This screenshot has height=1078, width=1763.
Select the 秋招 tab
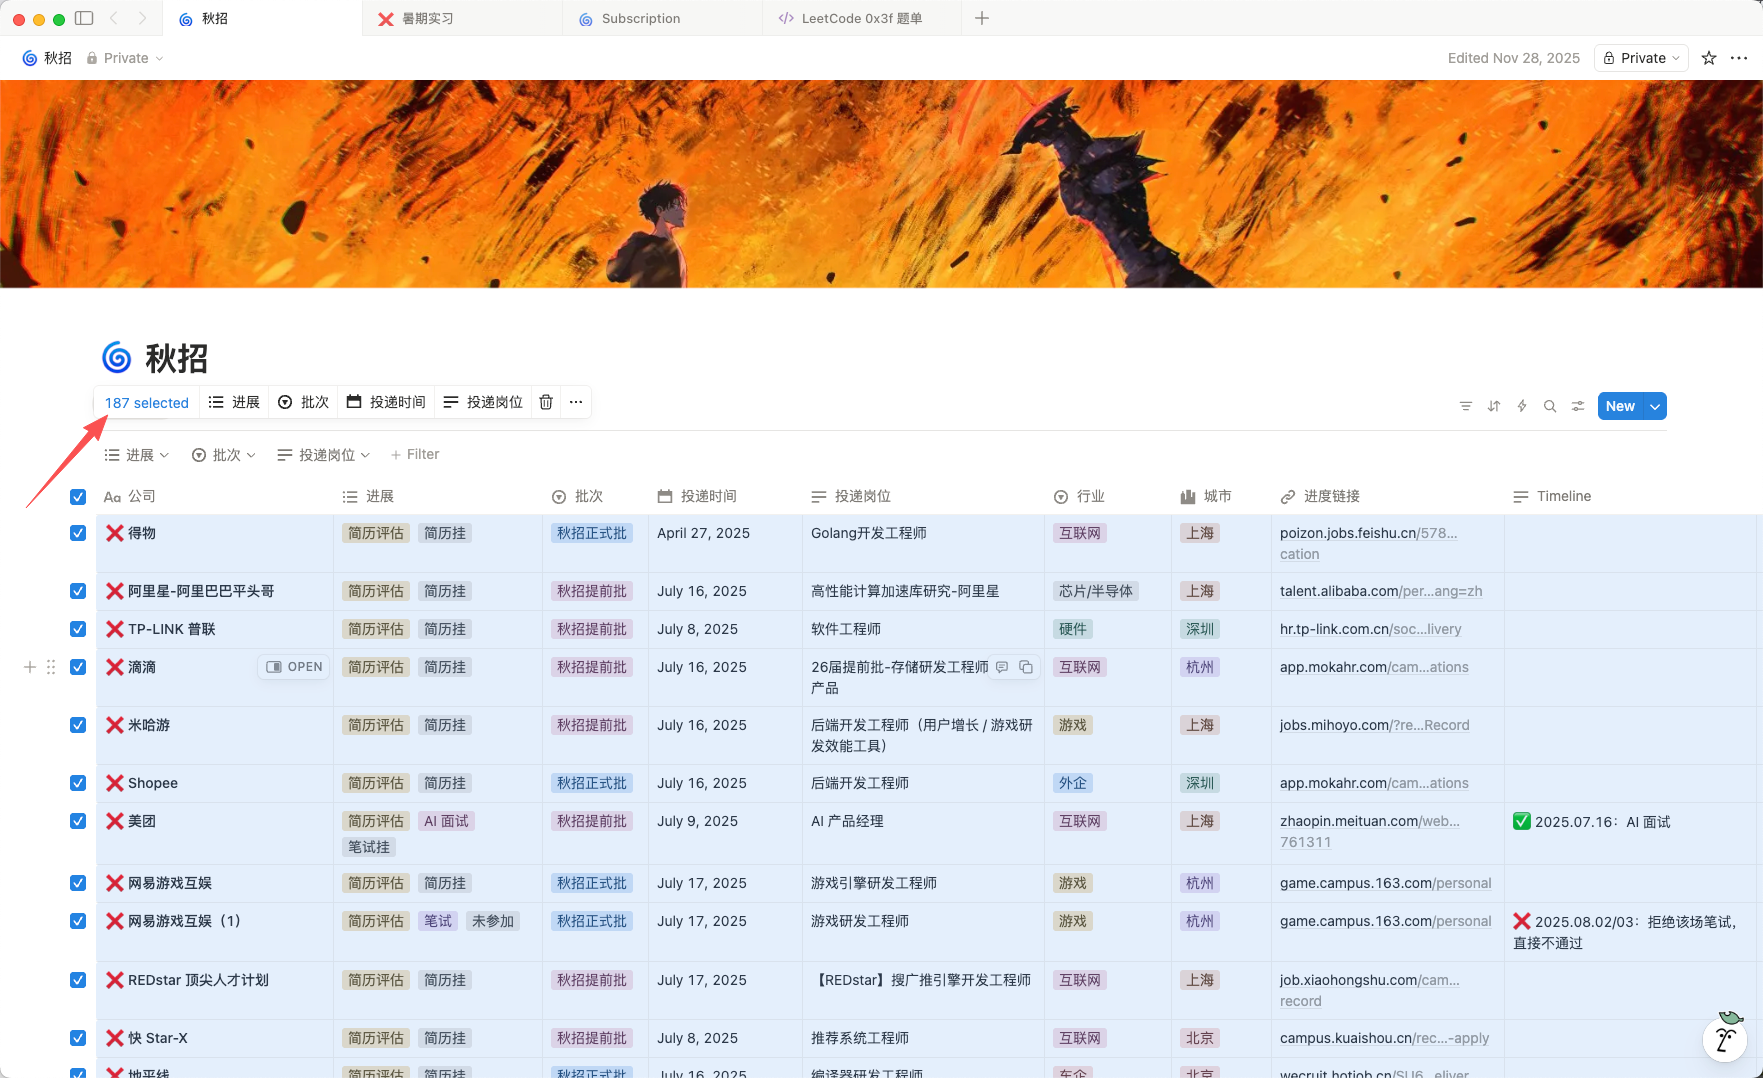[262, 18]
